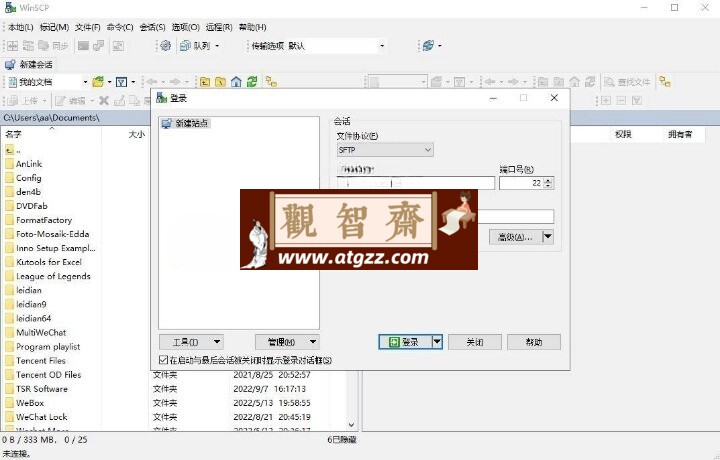Screen dimensions: 720x460
Task: Open the Advanced (高级) button dropdown arrow
Action: 548,237
